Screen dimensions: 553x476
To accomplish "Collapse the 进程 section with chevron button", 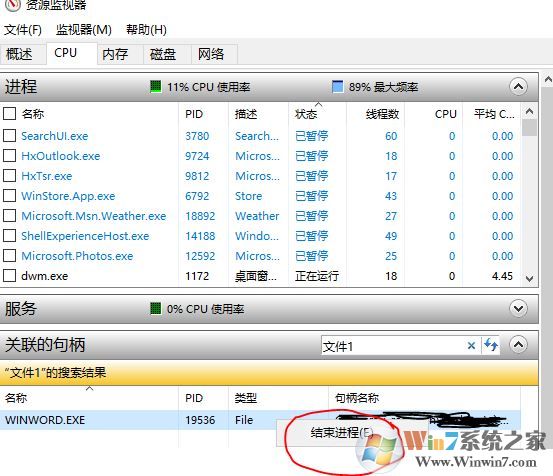I will 518,86.
